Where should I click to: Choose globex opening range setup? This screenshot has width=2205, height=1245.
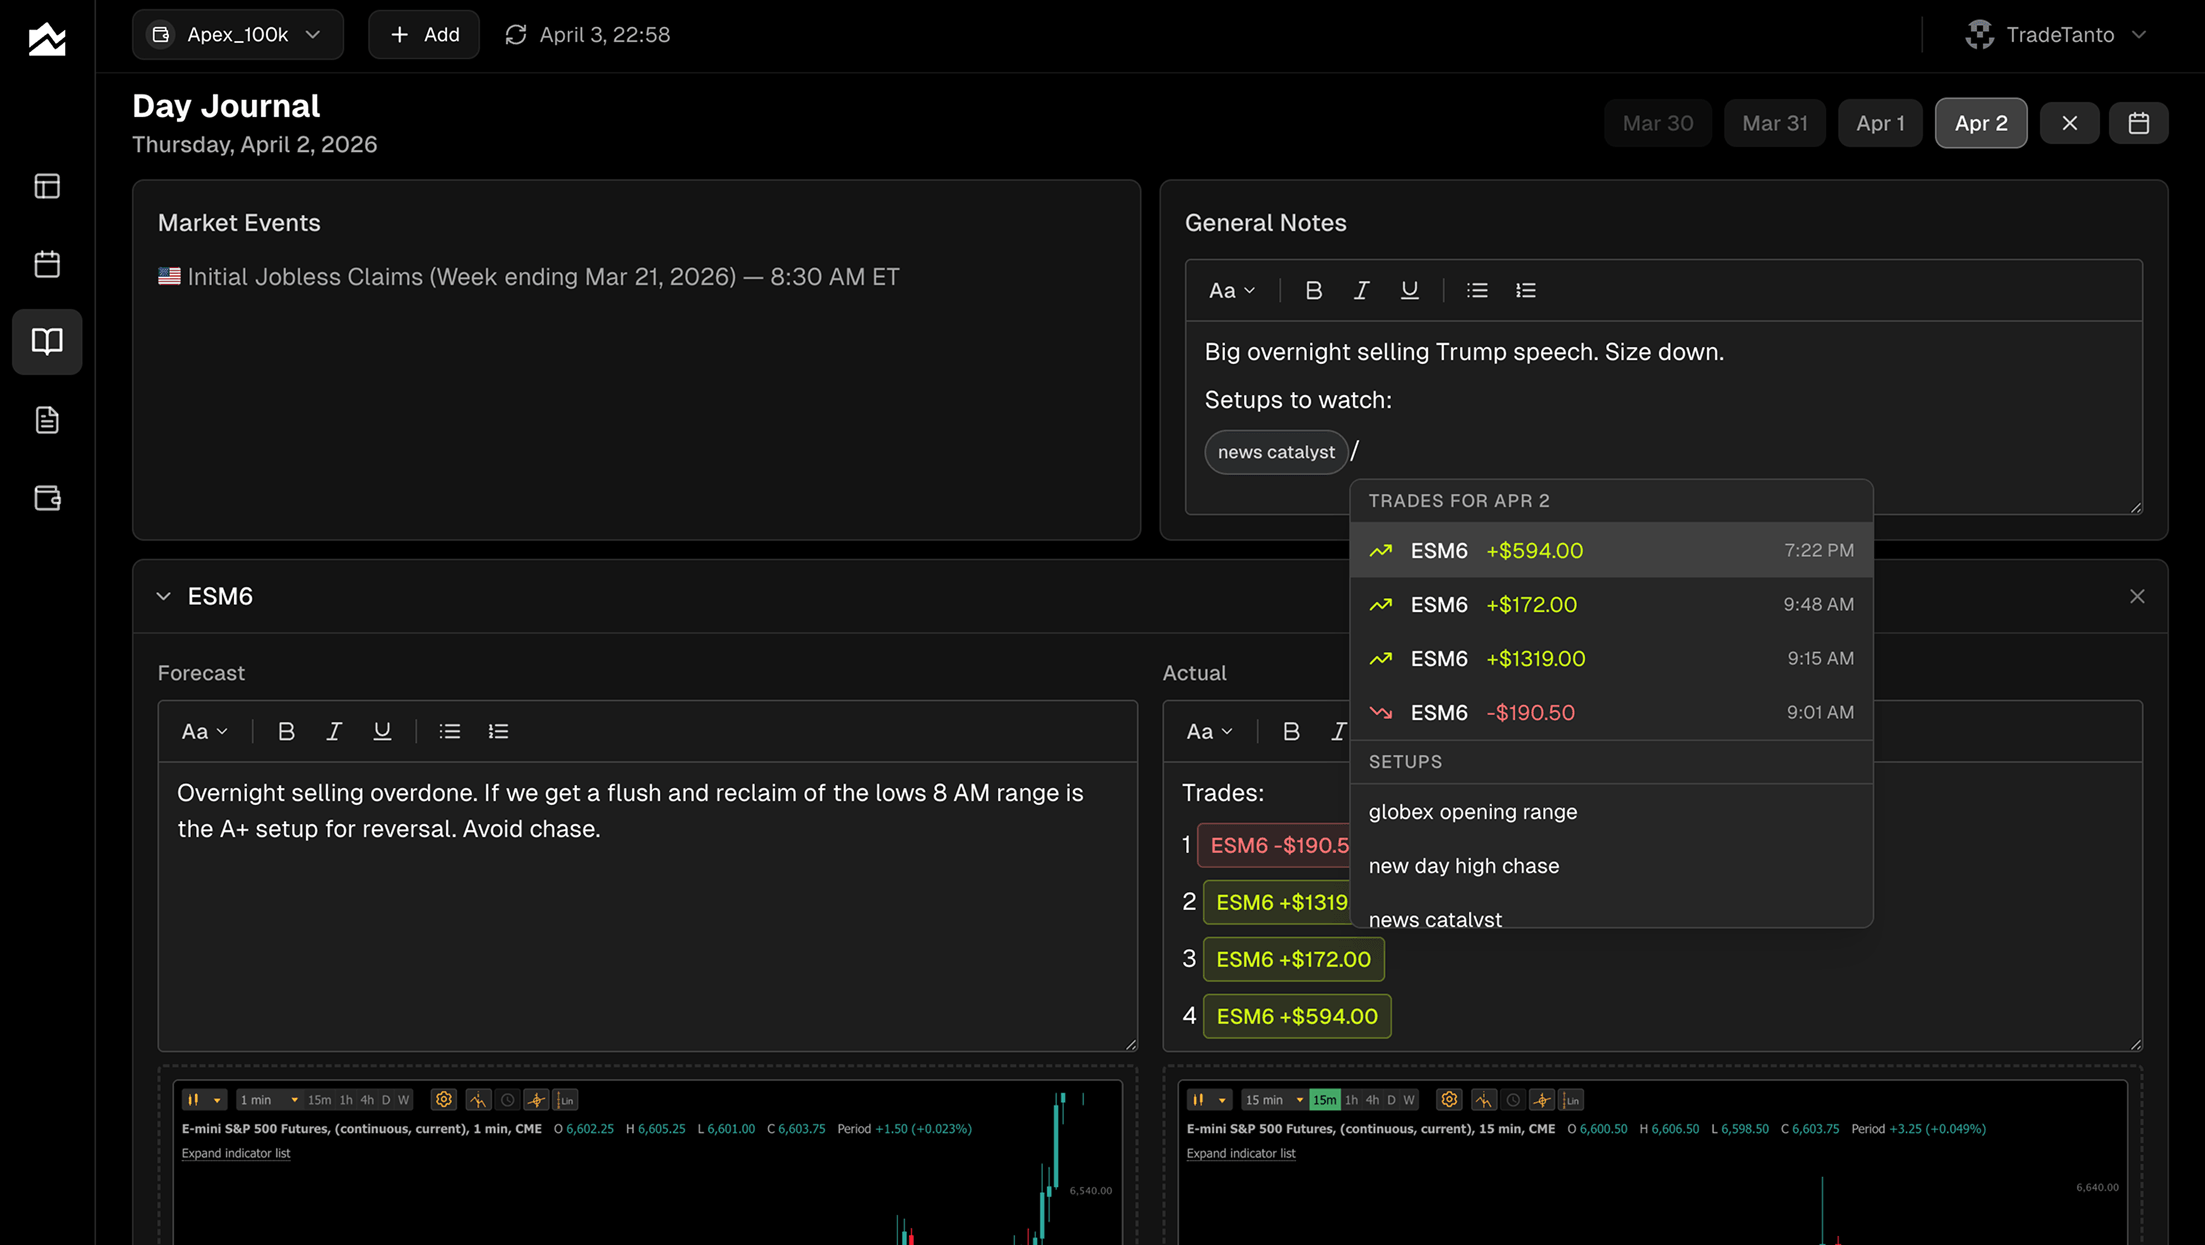1472,812
